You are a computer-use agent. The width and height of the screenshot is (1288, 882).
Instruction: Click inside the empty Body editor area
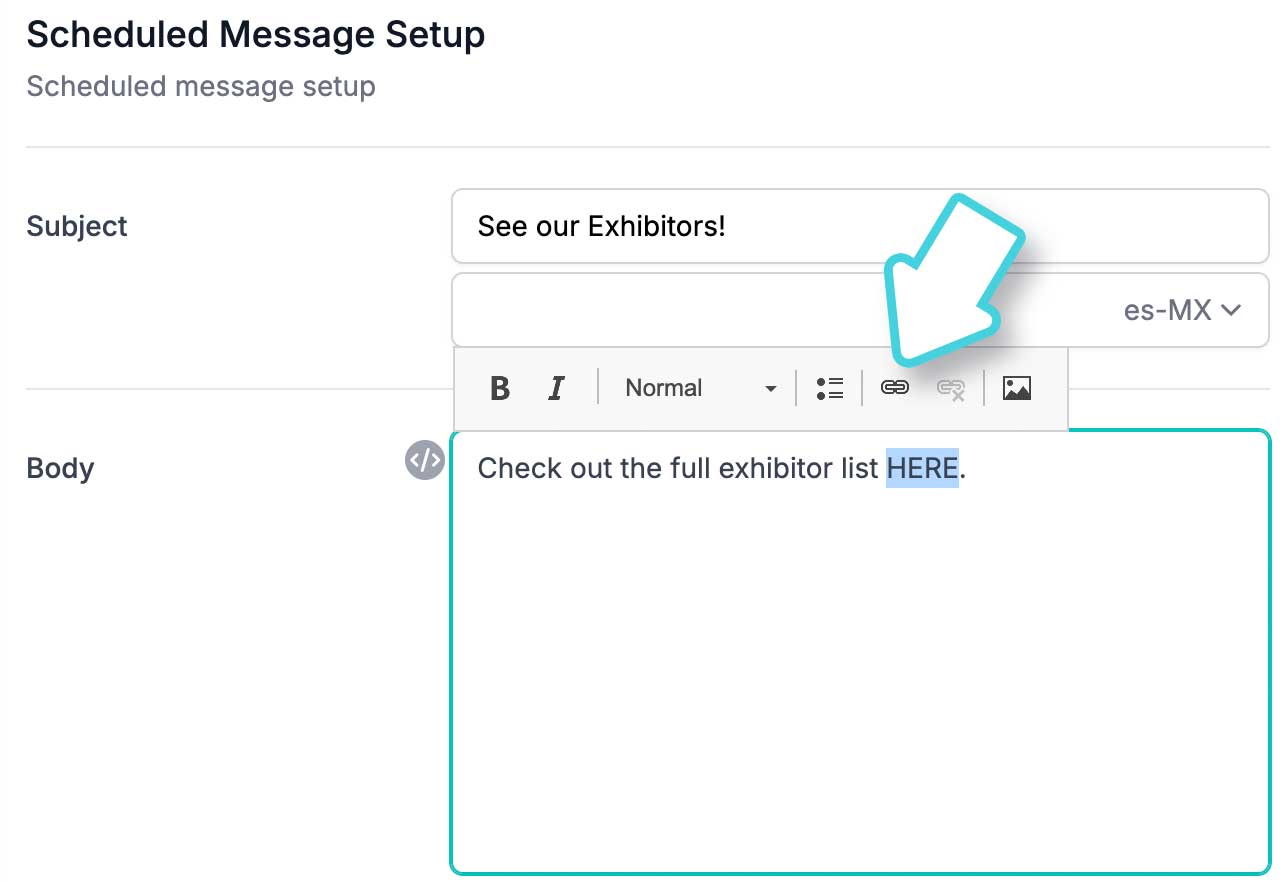[861, 680]
